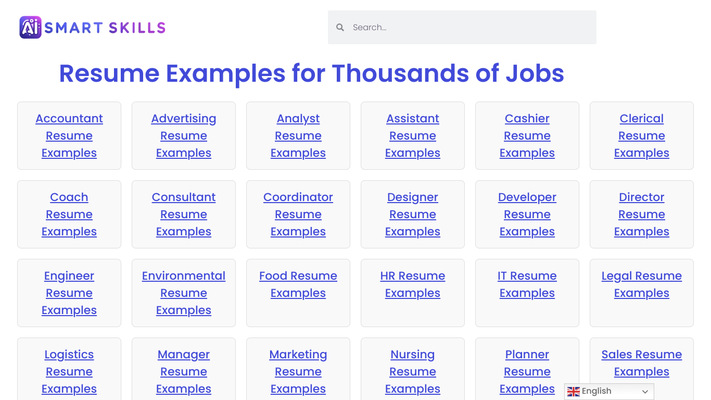
Task: Click the Smart Skills AI logo icon
Action: [x=30, y=27]
